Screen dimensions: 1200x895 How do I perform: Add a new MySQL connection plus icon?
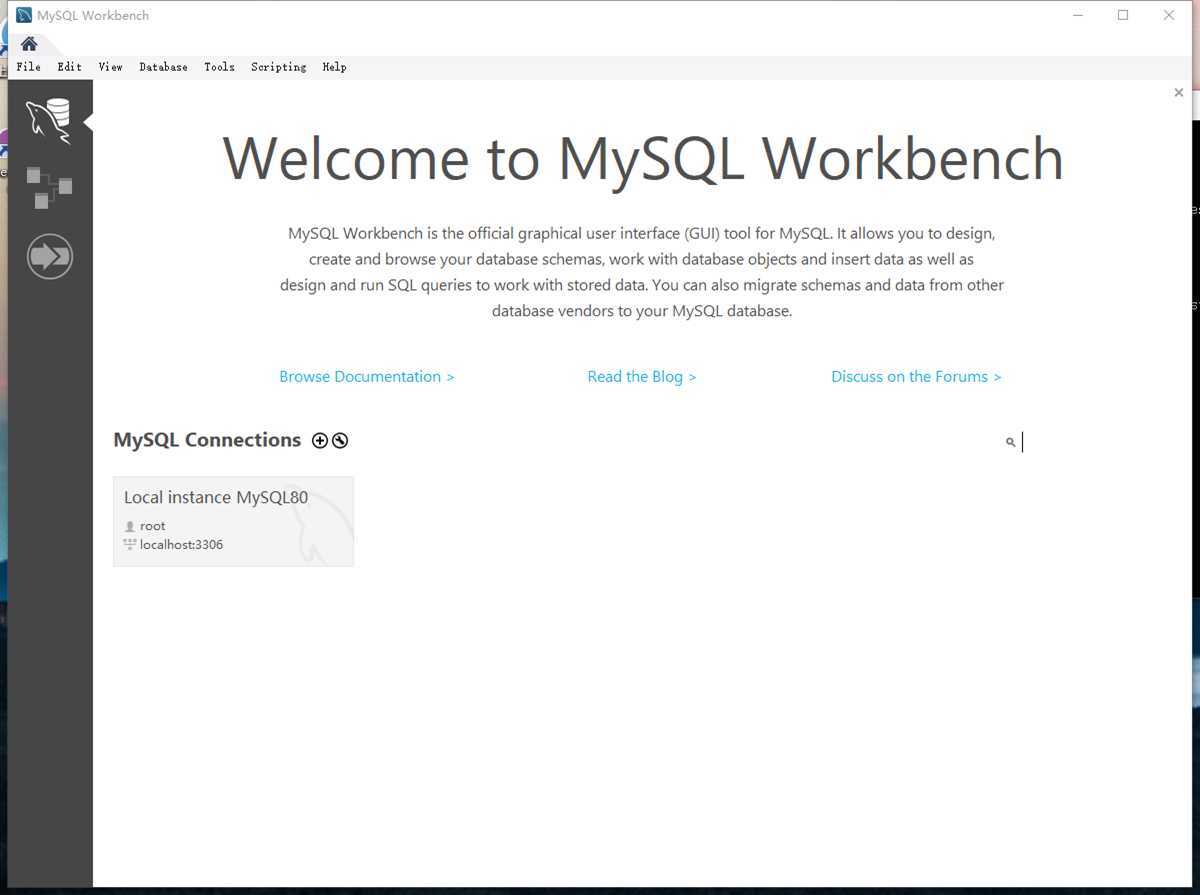click(x=320, y=441)
